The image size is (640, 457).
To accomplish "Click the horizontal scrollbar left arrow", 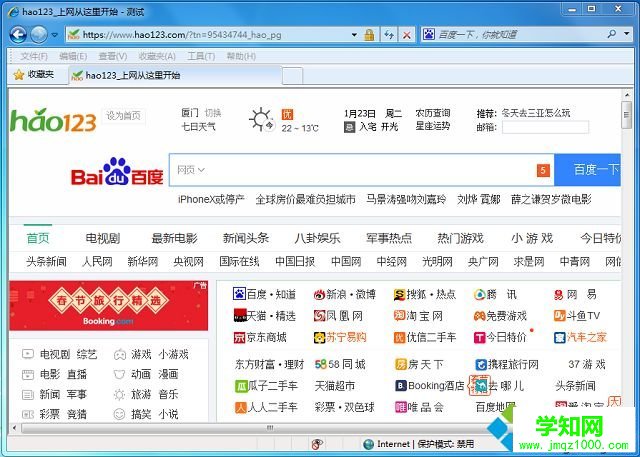I will click(14, 428).
